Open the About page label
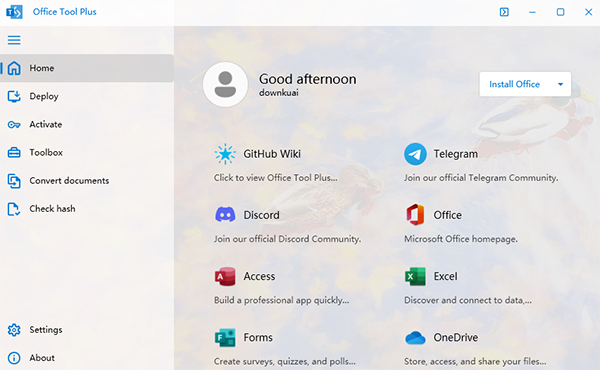The width and height of the screenshot is (600, 370). coord(42,358)
